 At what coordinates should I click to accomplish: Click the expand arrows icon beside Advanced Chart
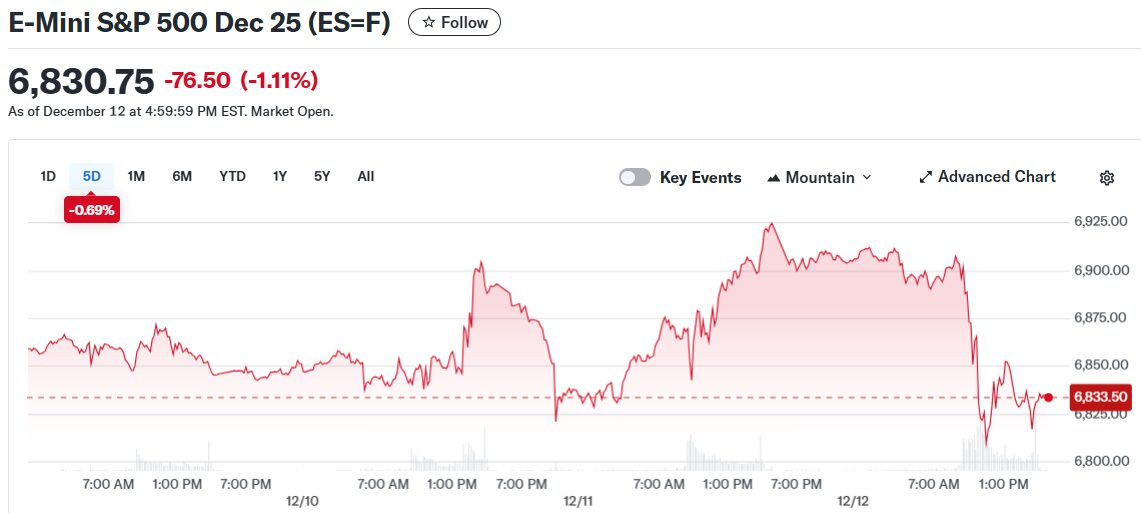pyautogui.click(x=926, y=178)
